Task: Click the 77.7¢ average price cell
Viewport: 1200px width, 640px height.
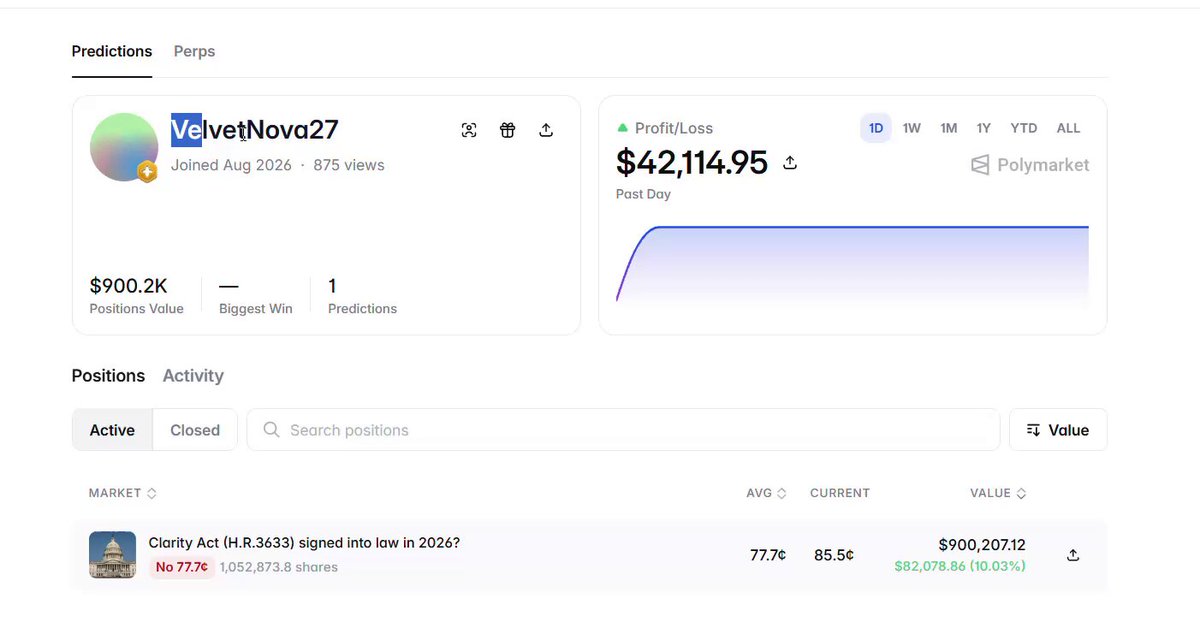Action: pos(768,555)
